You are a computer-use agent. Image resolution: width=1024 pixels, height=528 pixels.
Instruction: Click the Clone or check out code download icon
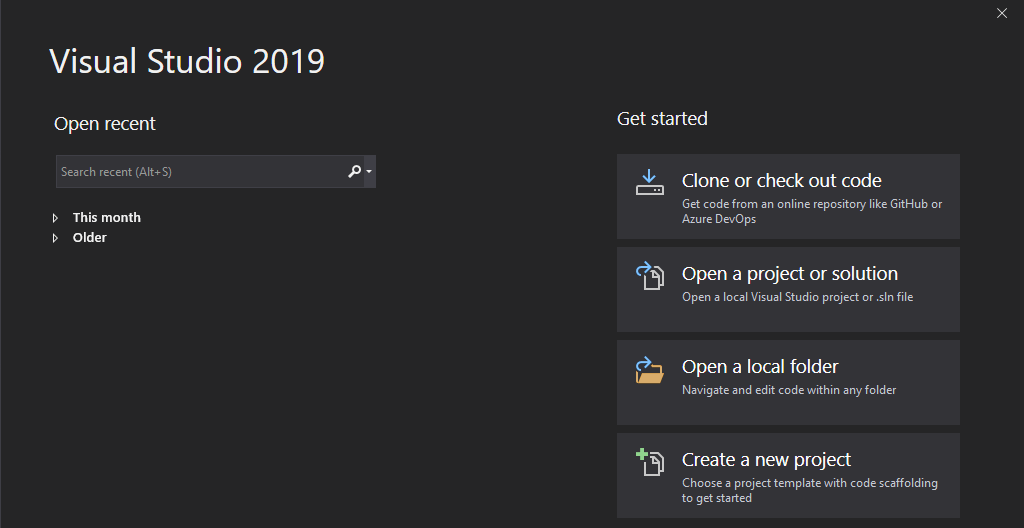click(x=649, y=183)
